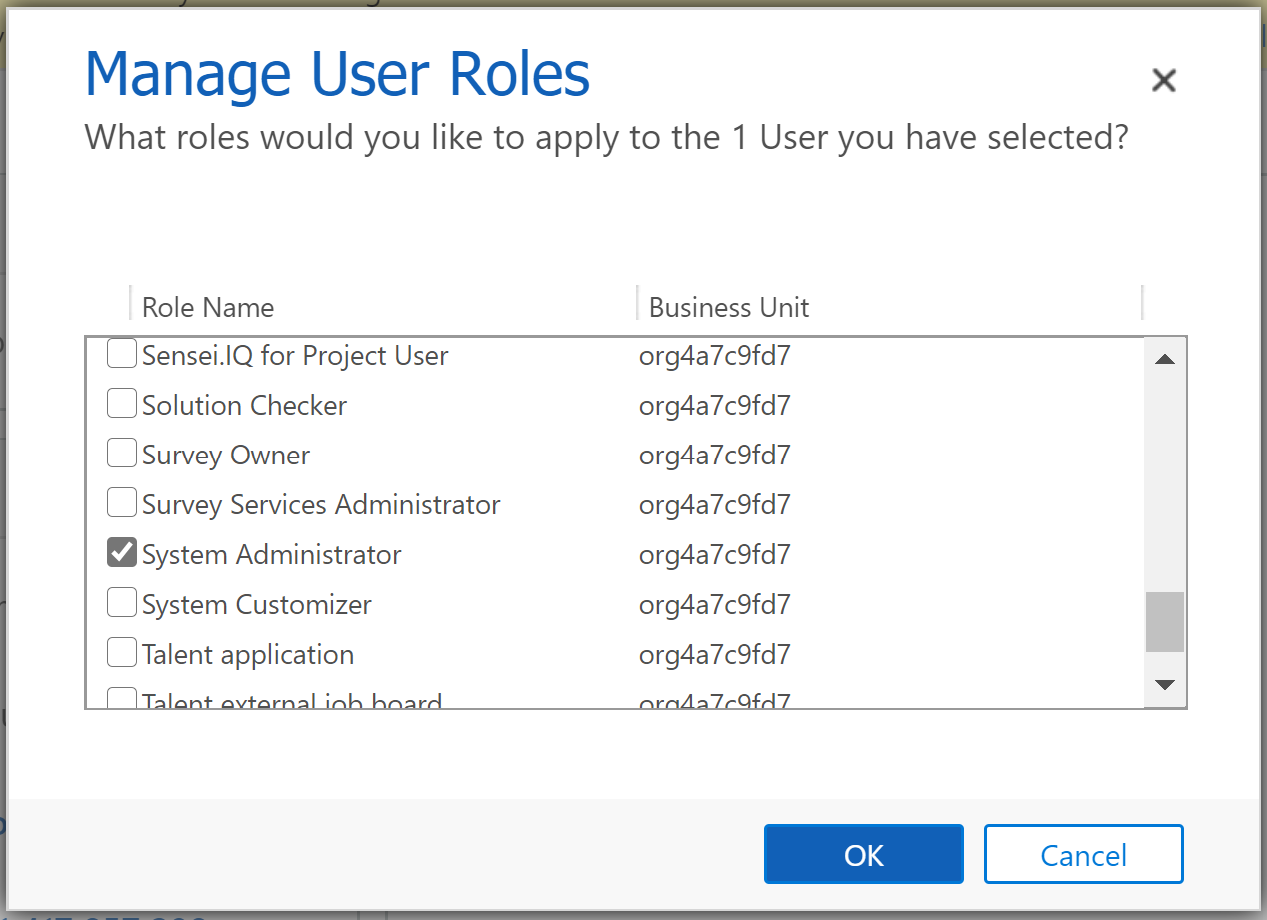Check the Sensei.IQ for Project User role
Screen dimensions: 1267x920
122,354
